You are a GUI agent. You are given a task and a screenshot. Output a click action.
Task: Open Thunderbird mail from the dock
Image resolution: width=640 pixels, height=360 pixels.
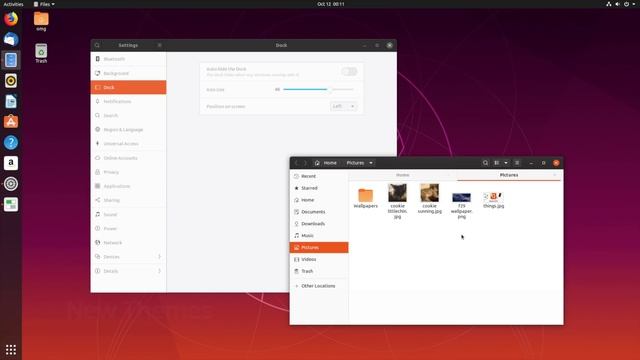coord(11,40)
